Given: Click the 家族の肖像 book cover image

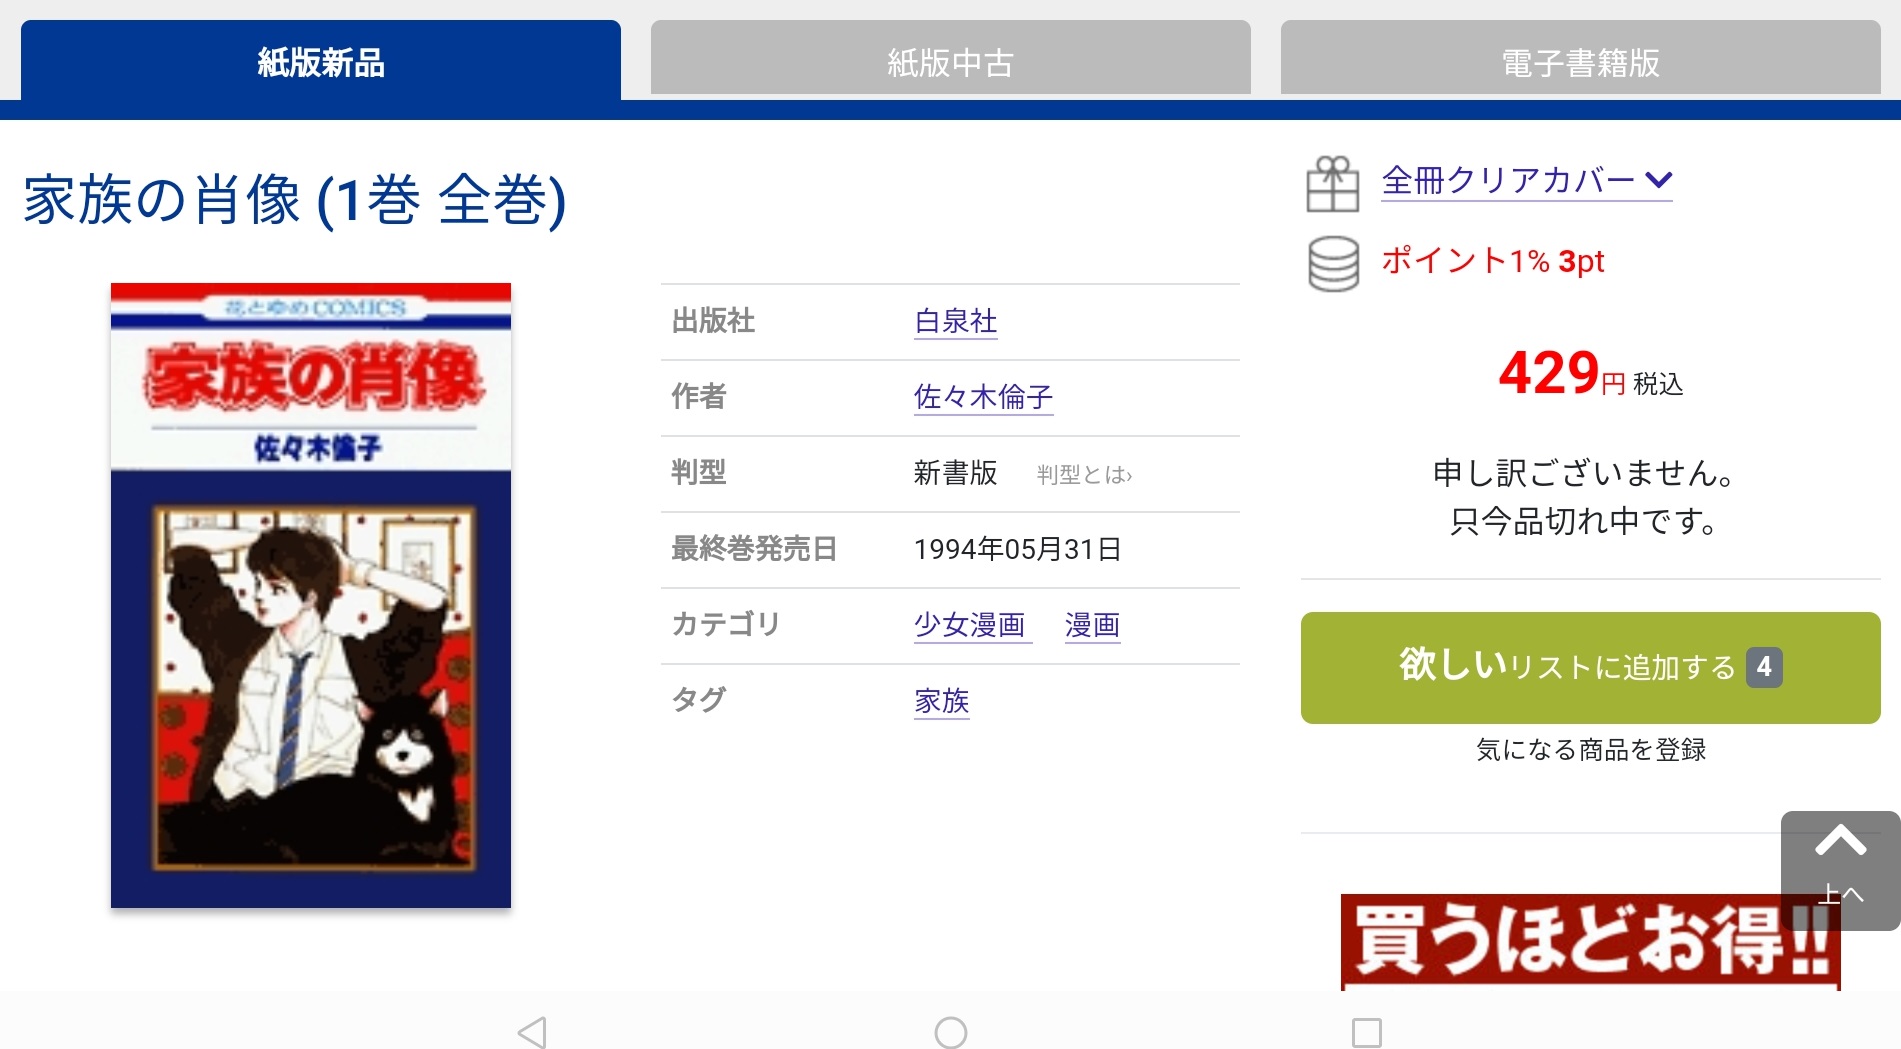Looking at the screenshot, I should click(311, 595).
